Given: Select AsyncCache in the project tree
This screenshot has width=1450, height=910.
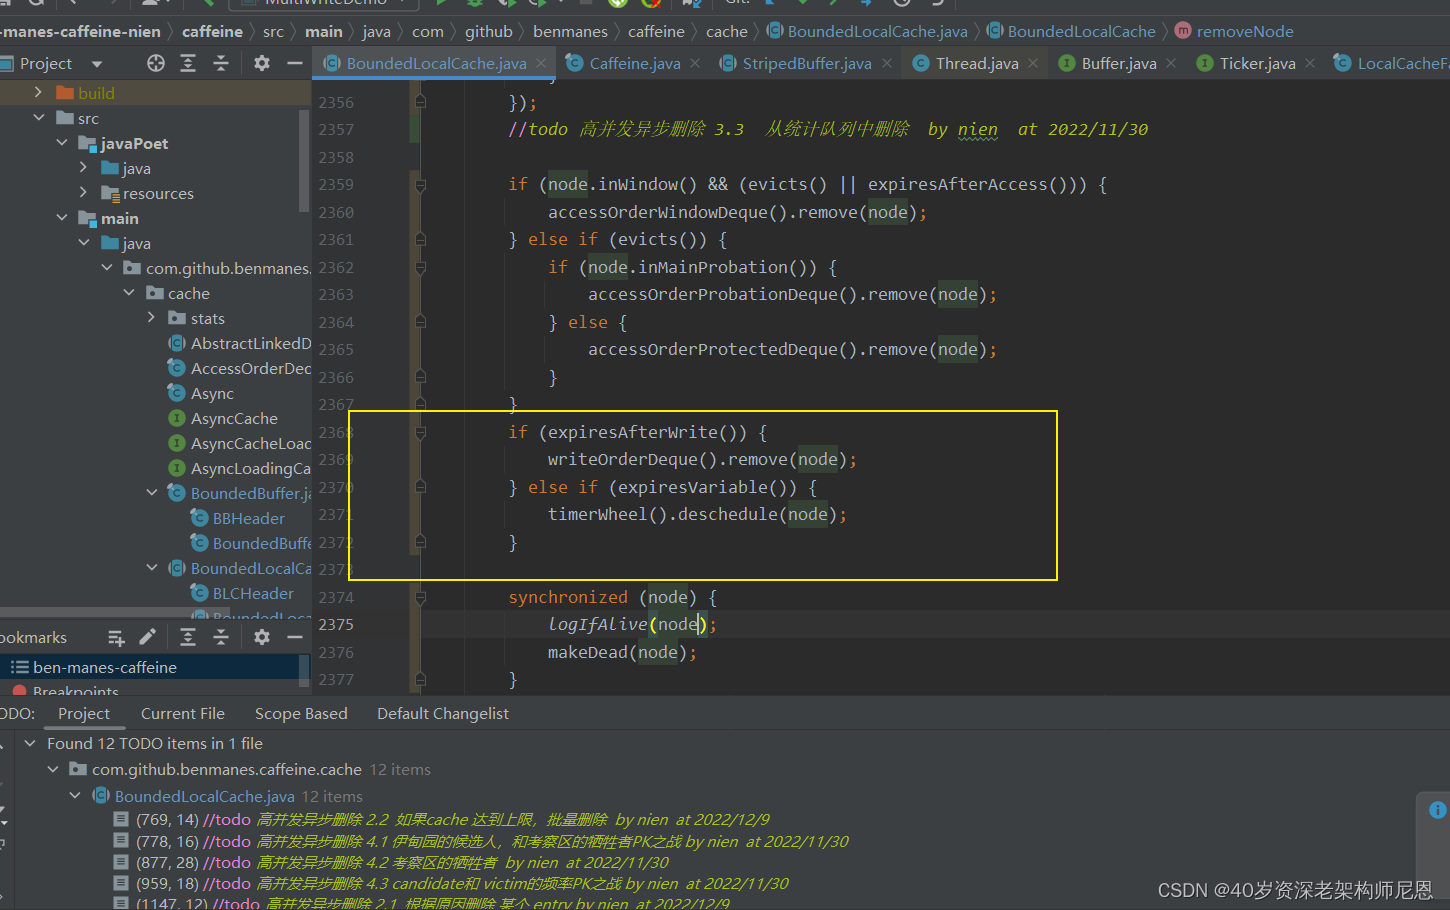Looking at the screenshot, I should 234,418.
